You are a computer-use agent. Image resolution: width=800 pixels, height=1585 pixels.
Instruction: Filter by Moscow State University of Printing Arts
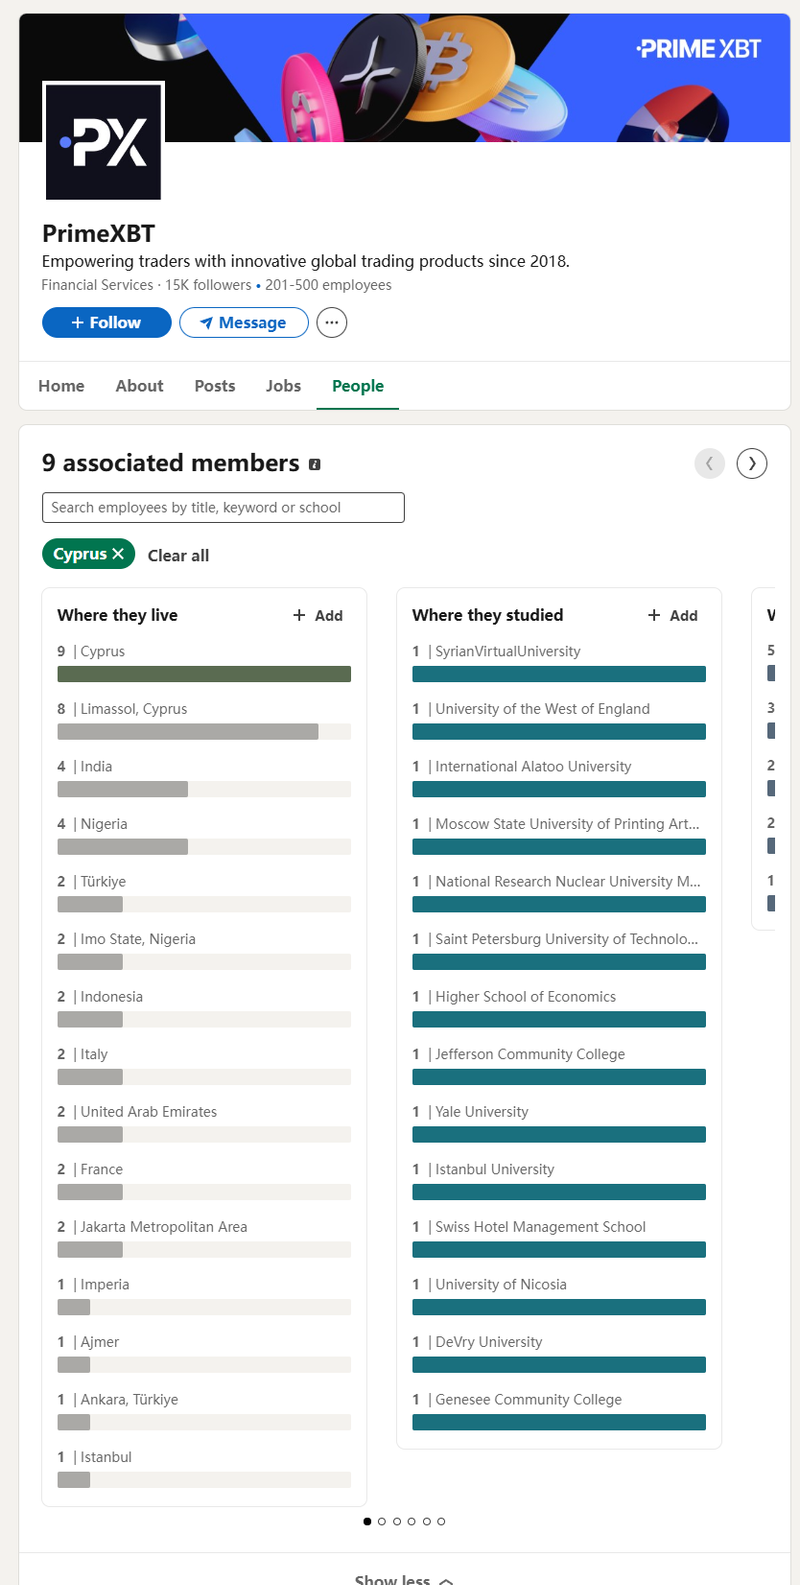coord(559,835)
